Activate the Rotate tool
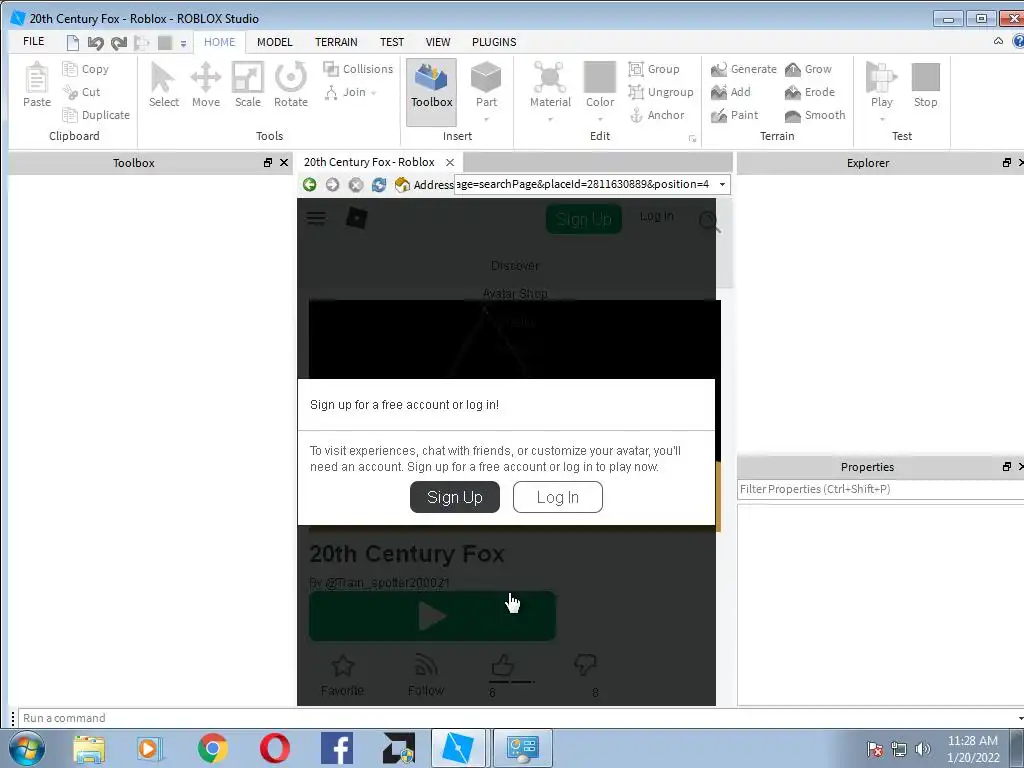1024x768 pixels. 291,85
